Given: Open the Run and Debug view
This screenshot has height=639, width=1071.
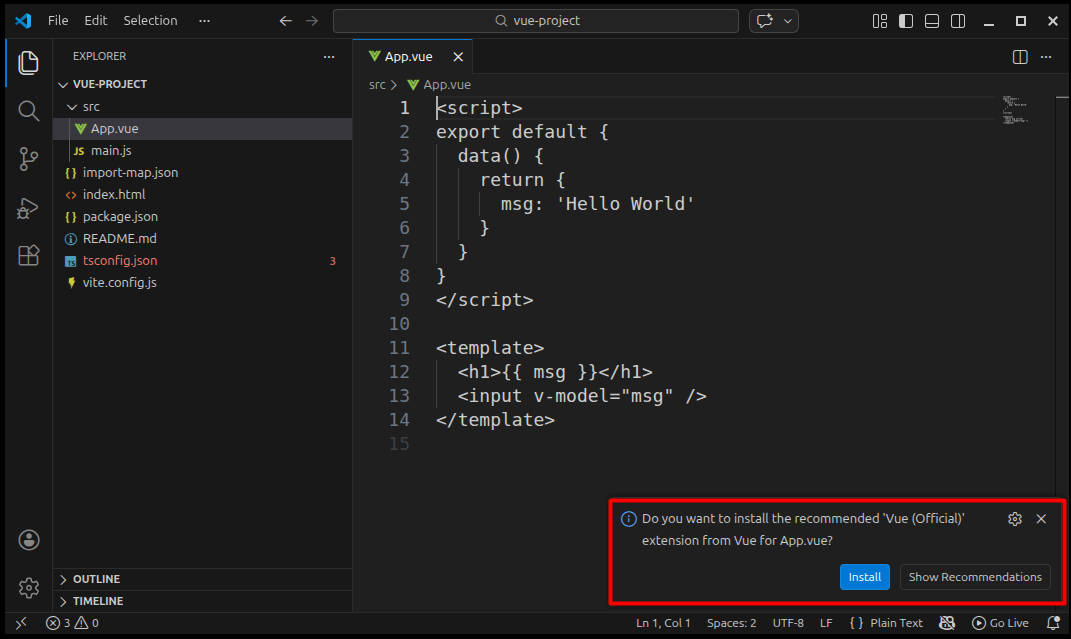Looking at the screenshot, I should tap(28, 208).
